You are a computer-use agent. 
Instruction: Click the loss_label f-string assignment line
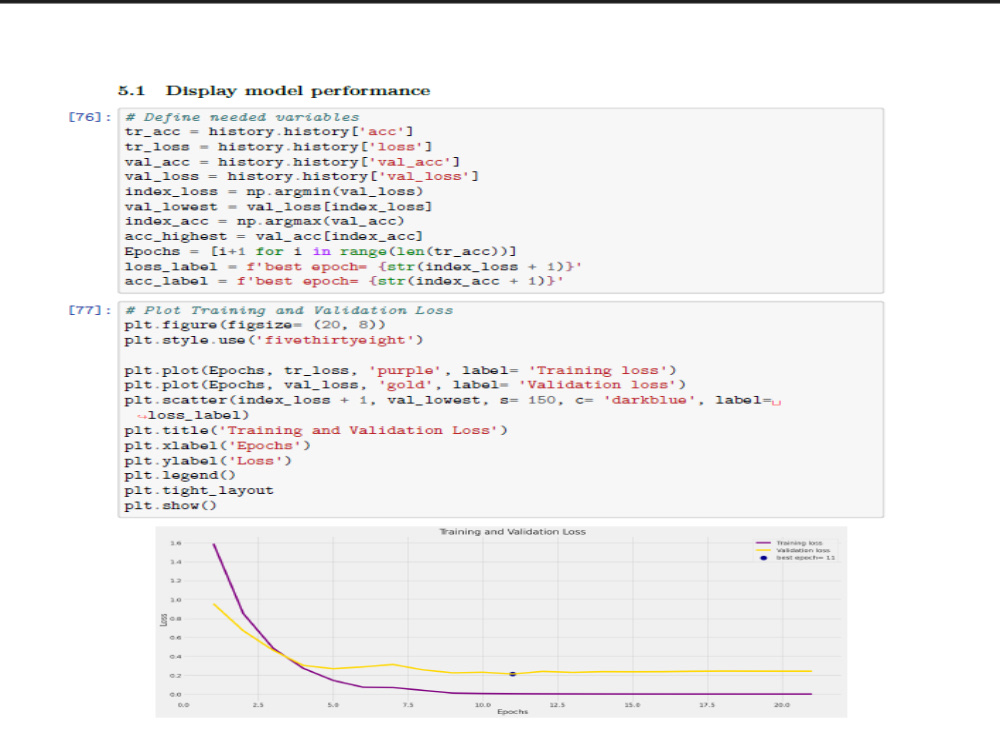pos(353,267)
